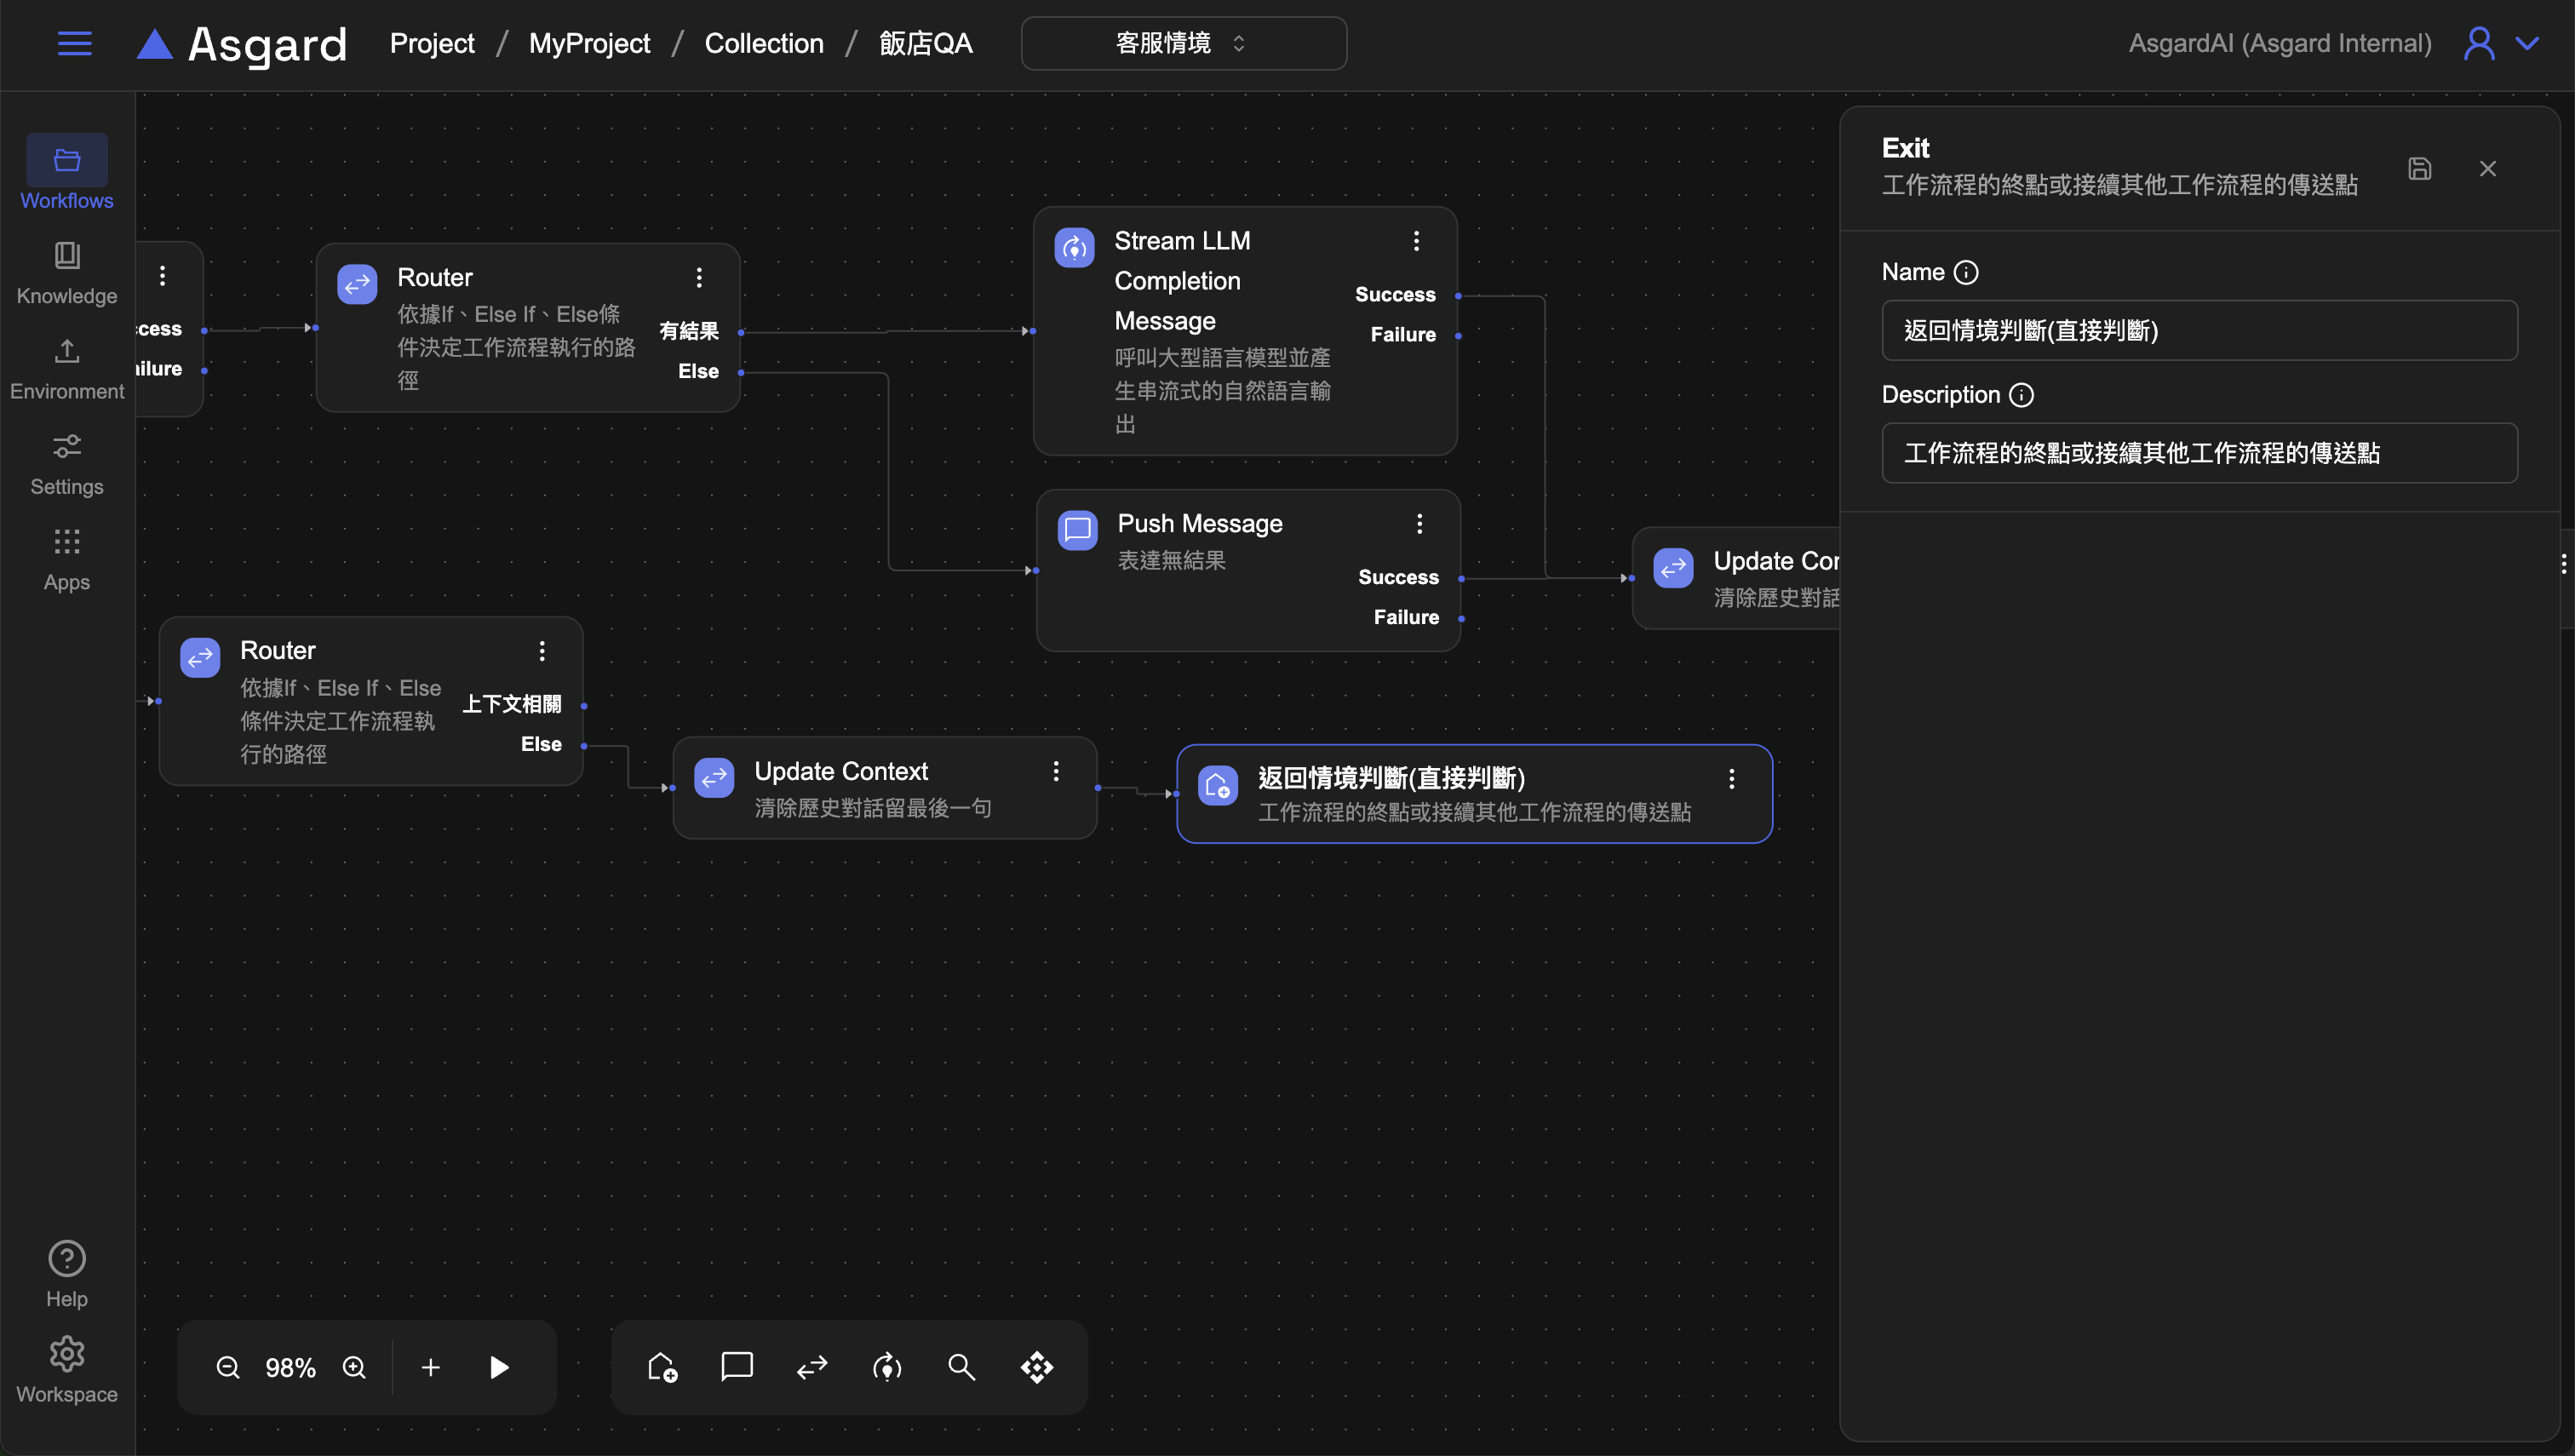Click the diamond cluster icon in toolbar
Screen dimensions: 2575x1456
click(1037, 1367)
